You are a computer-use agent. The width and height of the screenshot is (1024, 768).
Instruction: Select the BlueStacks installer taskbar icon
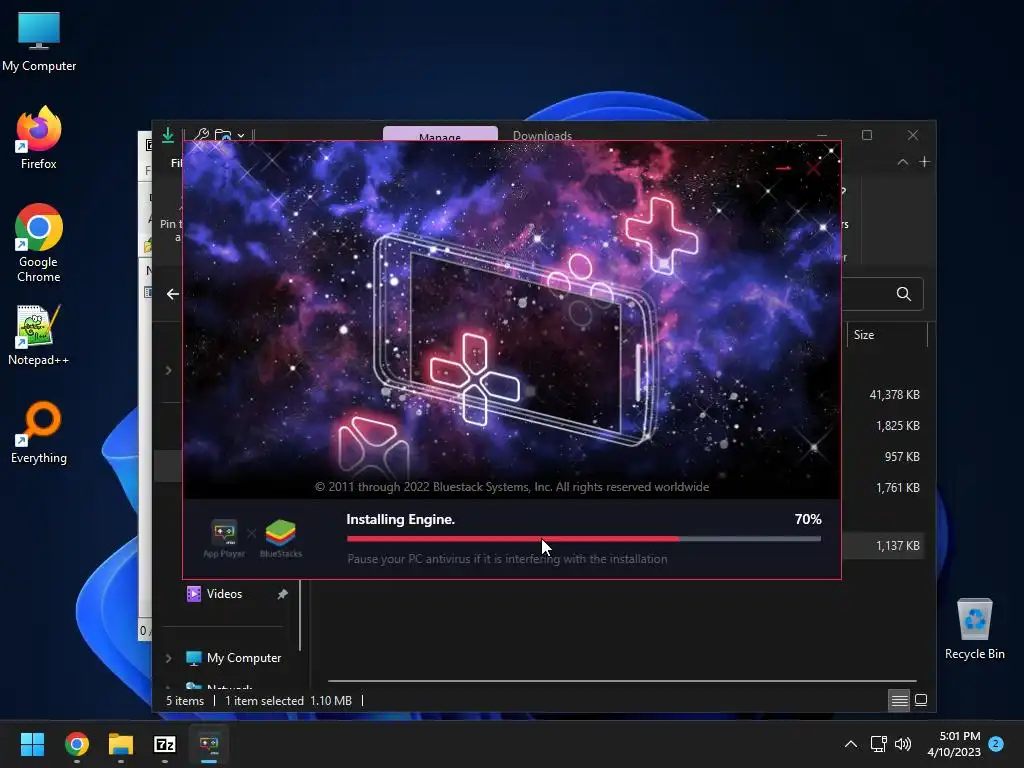click(x=209, y=744)
